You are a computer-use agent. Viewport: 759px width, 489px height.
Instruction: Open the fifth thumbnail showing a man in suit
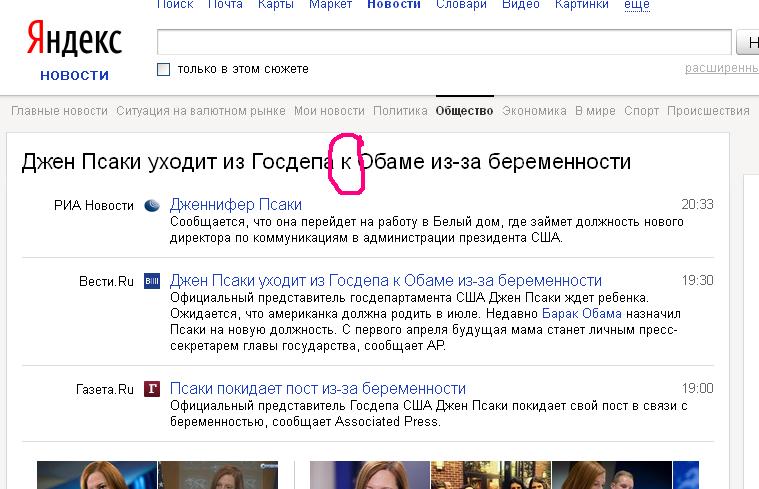(x=612, y=475)
